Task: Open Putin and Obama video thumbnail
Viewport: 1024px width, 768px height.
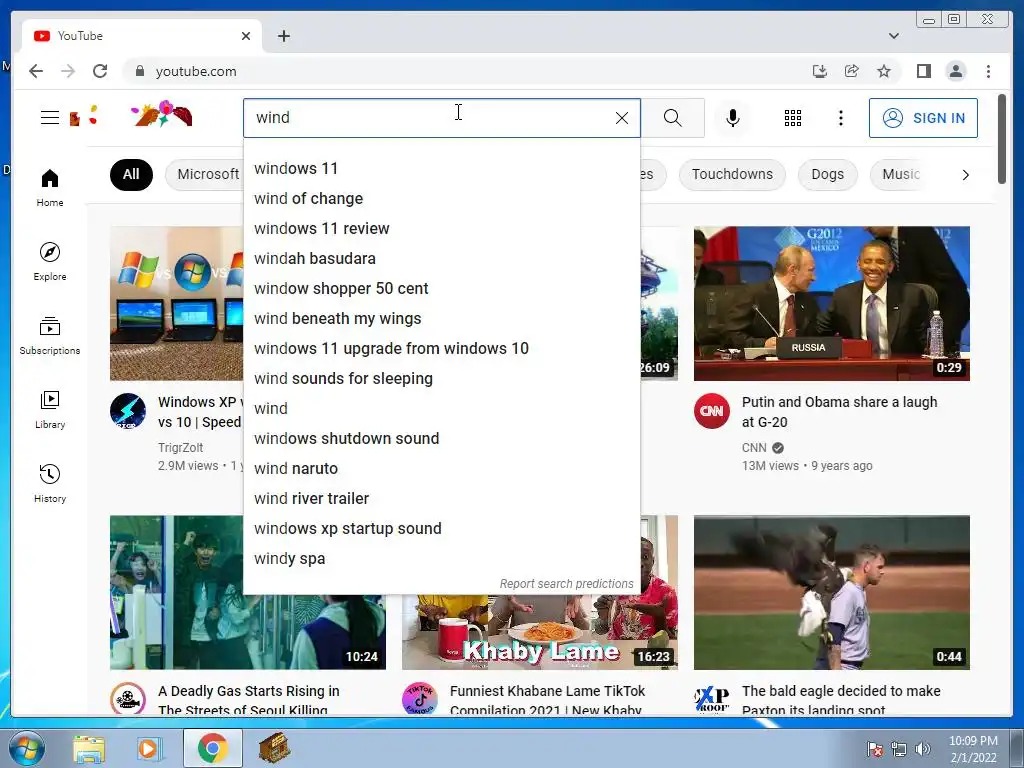Action: (831, 304)
